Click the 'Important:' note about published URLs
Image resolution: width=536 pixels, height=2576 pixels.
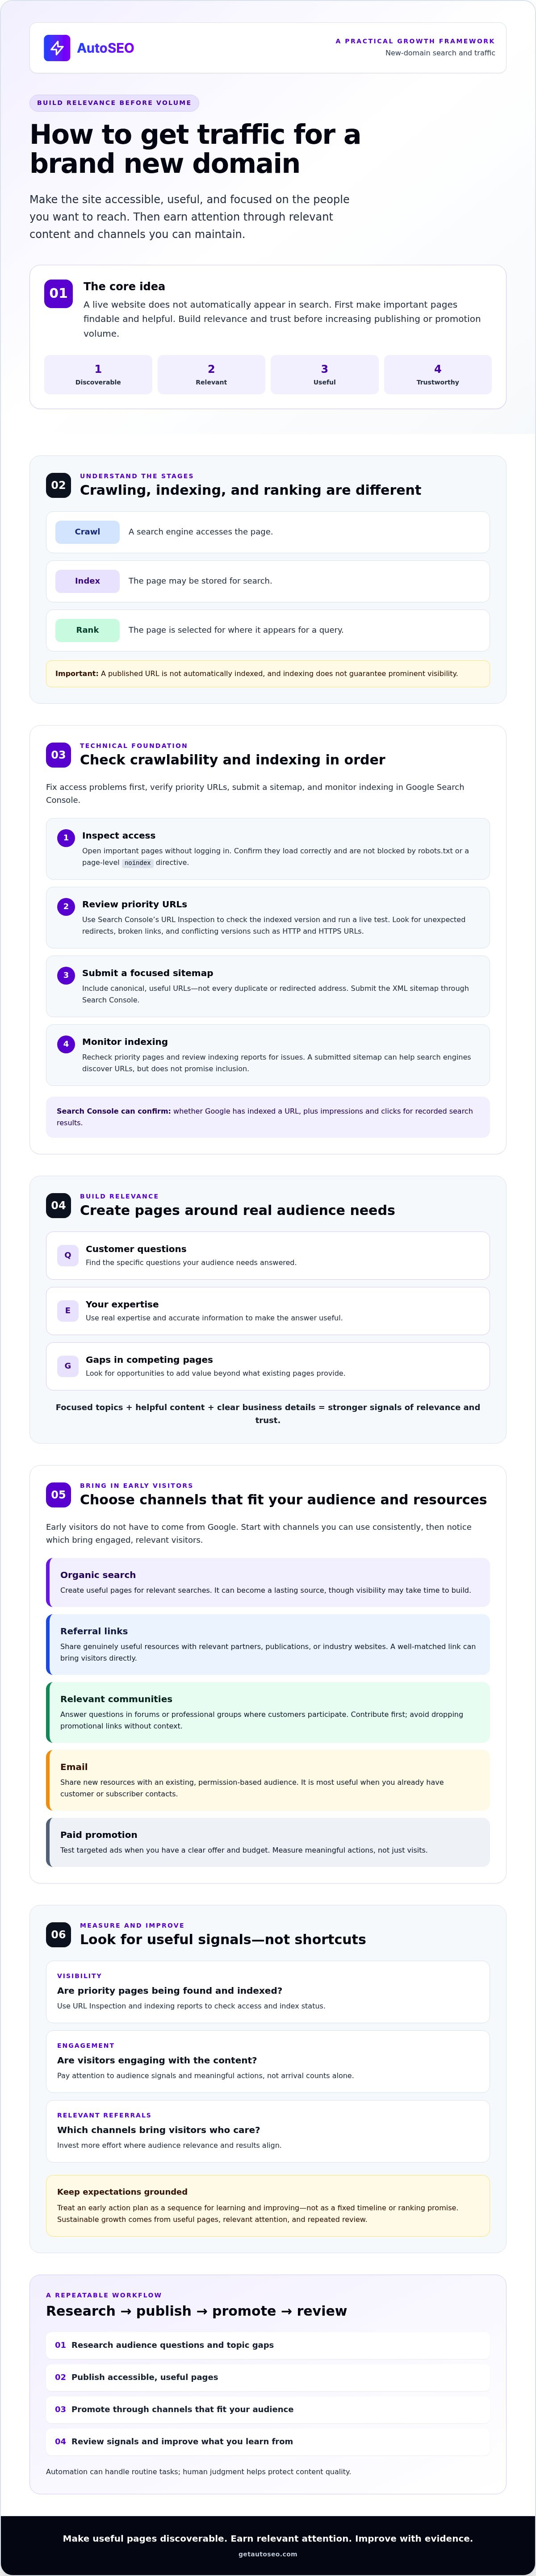[268, 674]
